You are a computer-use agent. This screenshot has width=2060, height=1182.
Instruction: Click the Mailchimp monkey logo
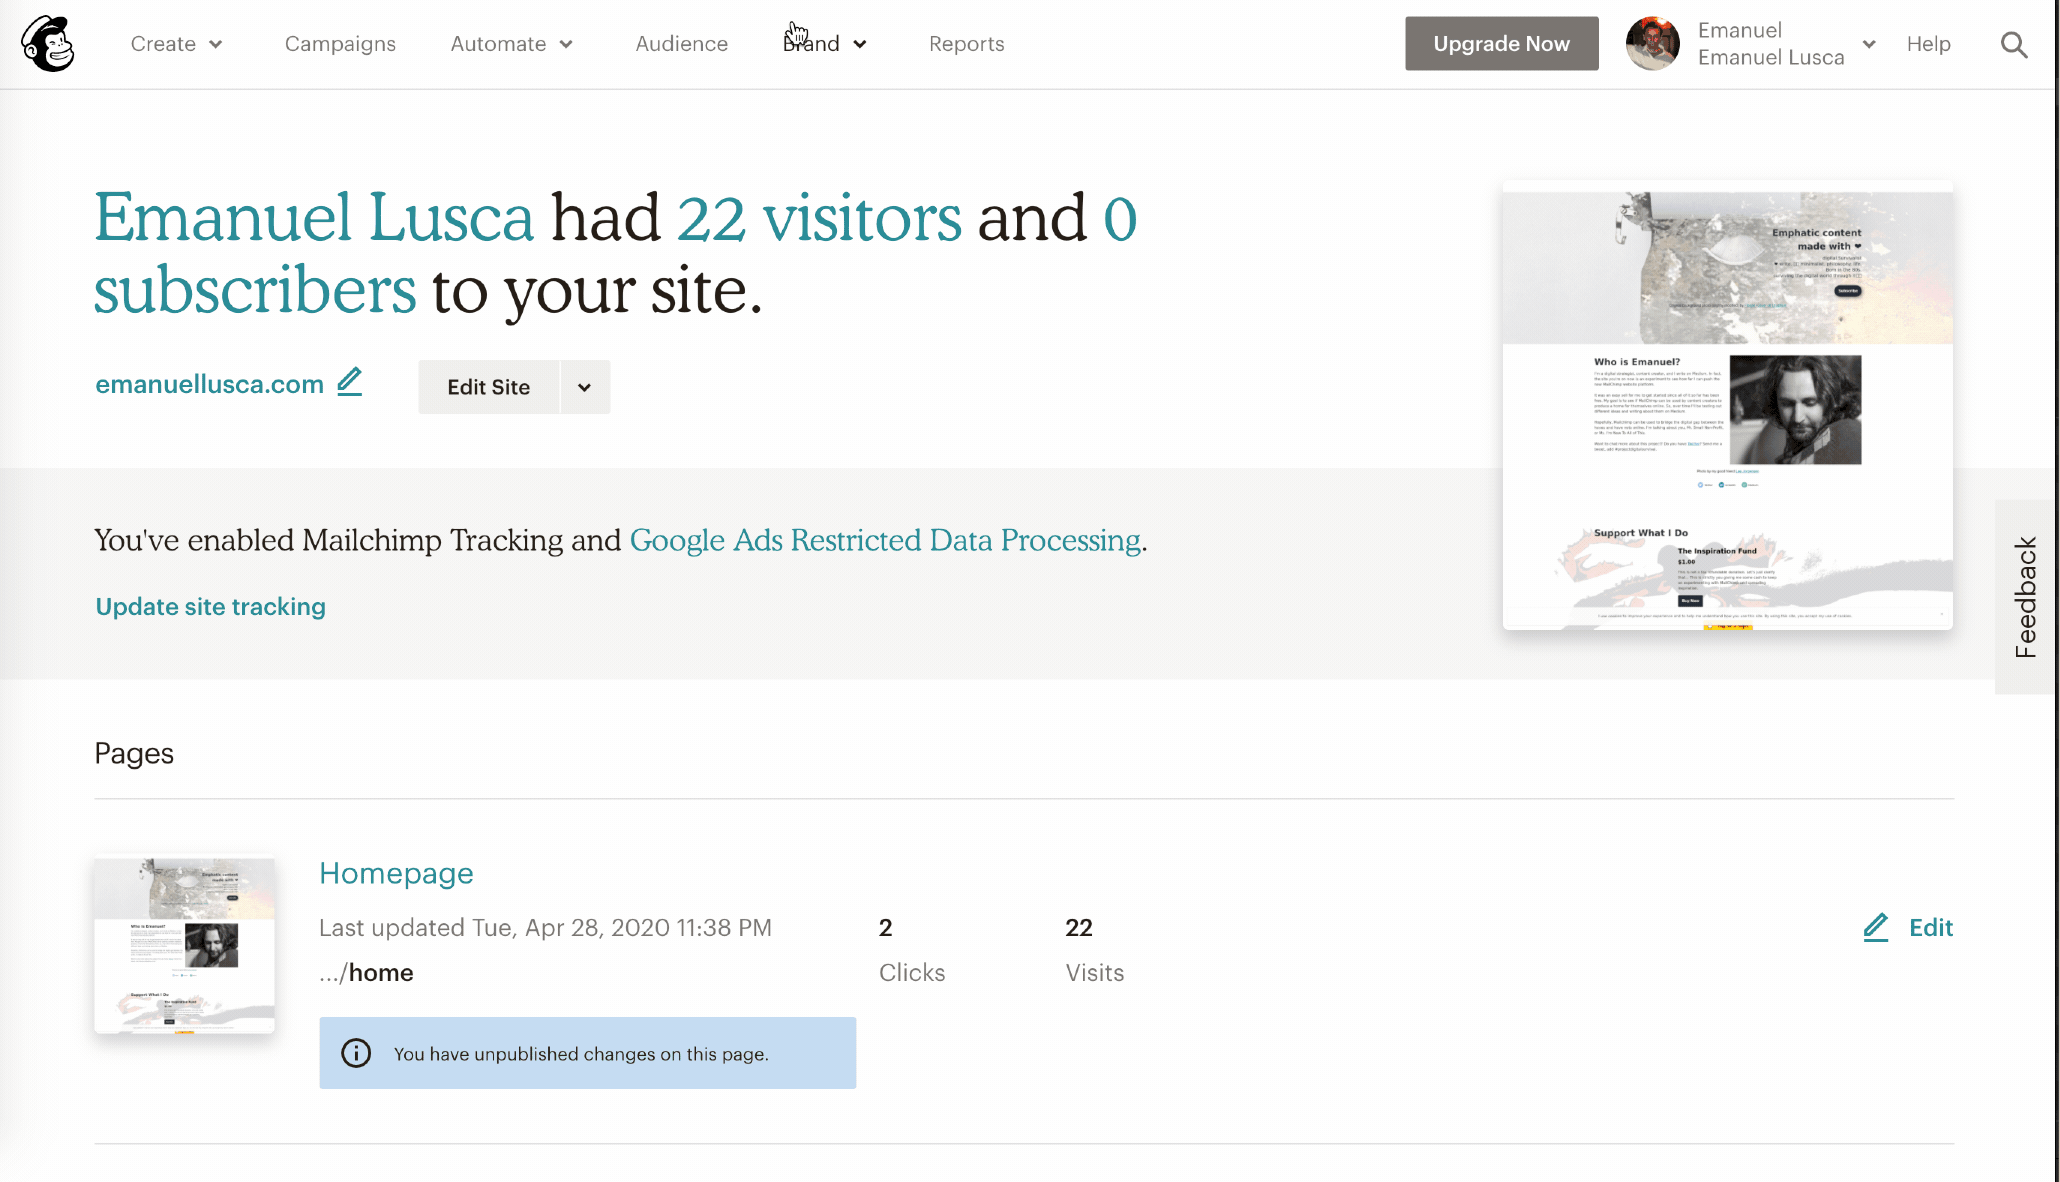pos(48,44)
